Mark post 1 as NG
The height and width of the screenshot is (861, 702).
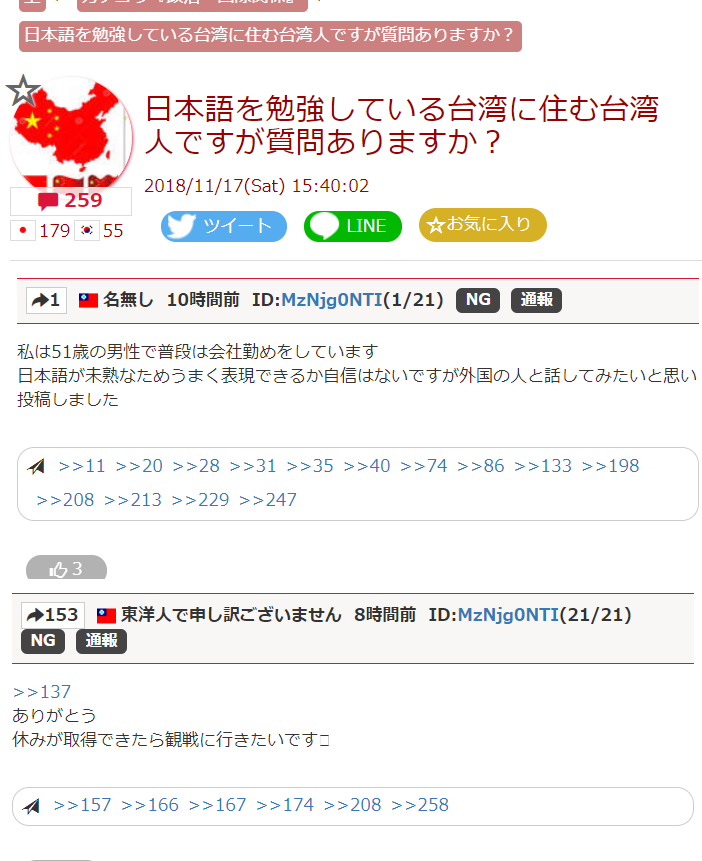click(478, 300)
